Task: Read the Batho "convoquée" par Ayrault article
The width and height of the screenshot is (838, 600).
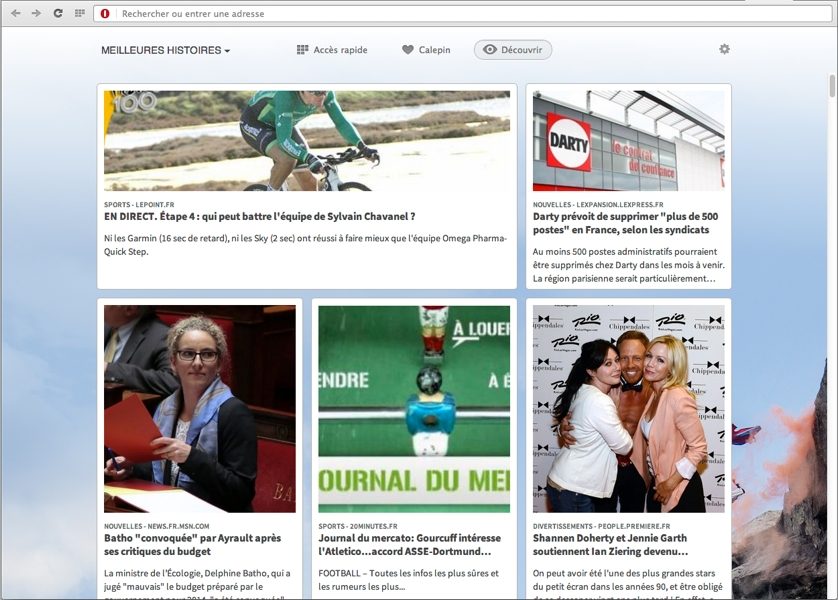Action: click(x=193, y=544)
